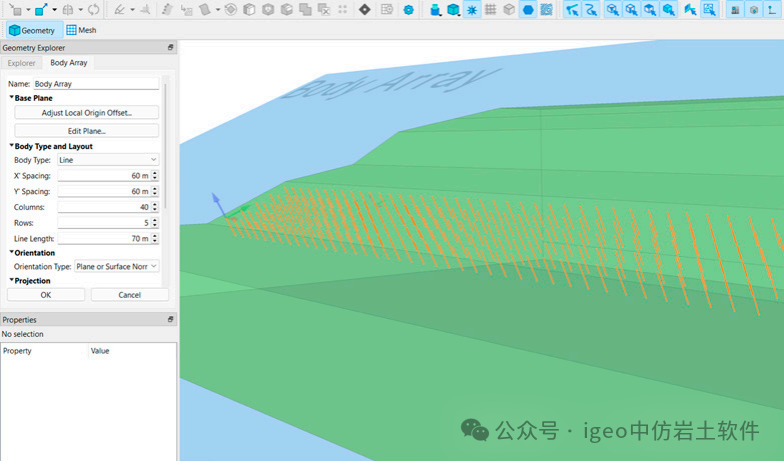The image size is (784, 461).
Task: Select the blue square extrude arrow tool
Action: (41, 10)
